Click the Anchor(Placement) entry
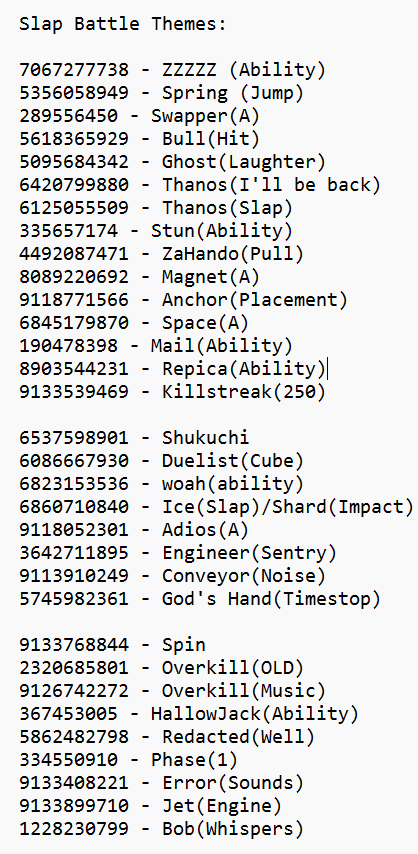Viewport: 418px width, 854px height. pyautogui.click(x=183, y=300)
